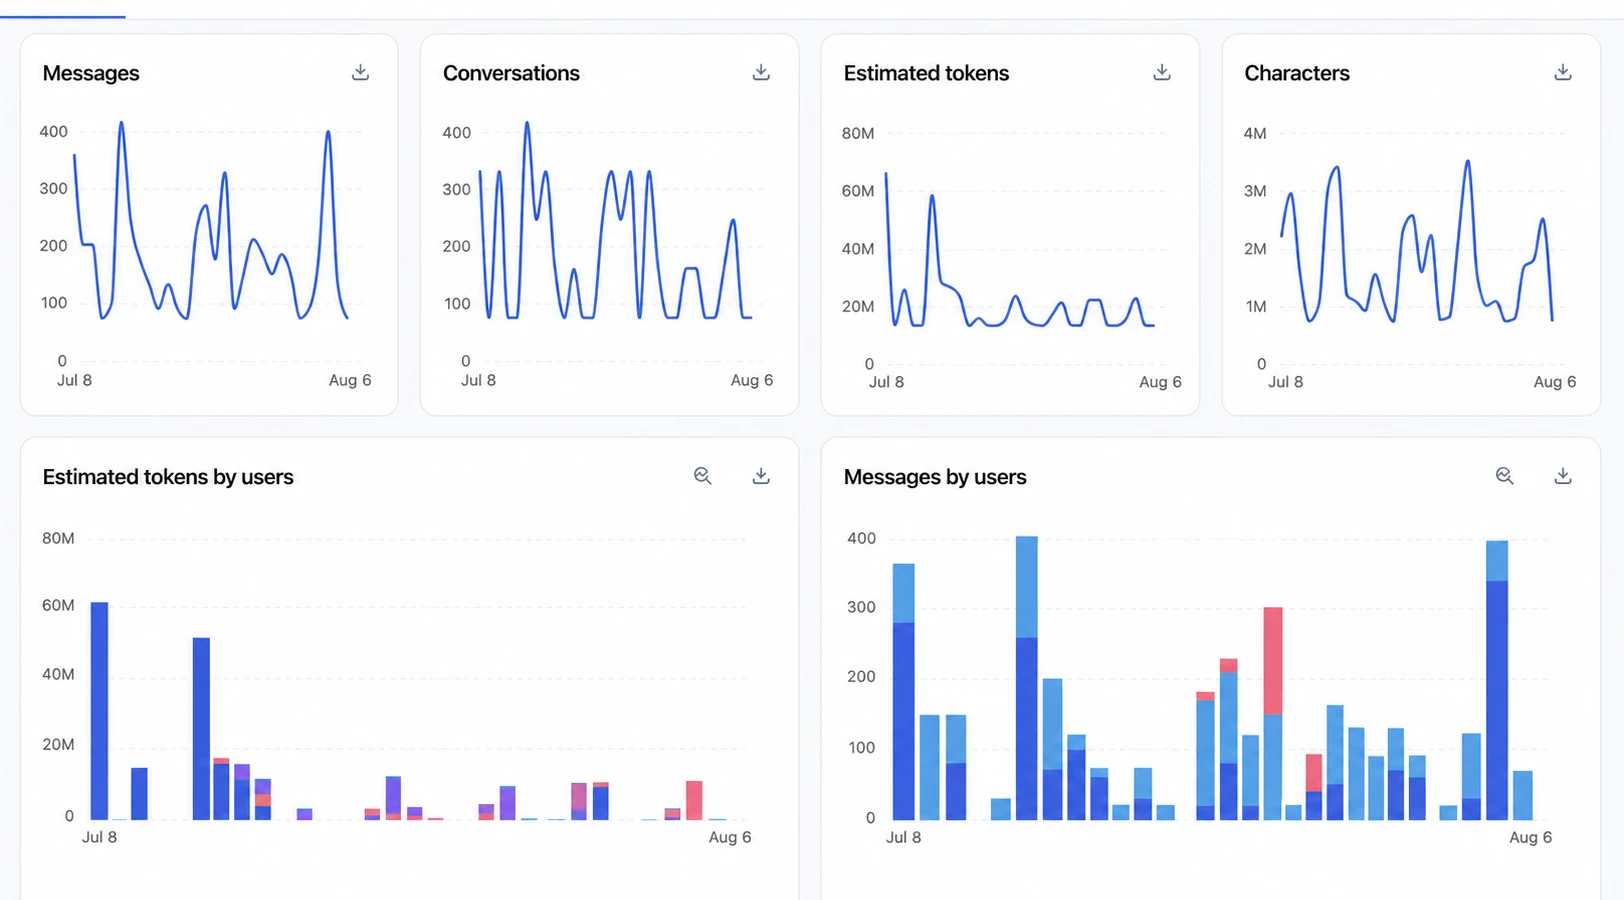This screenshot has width=1624, height=900.
Task: Click 'Jul 8' label under Characters chart
Action: tap(1285, 382)
